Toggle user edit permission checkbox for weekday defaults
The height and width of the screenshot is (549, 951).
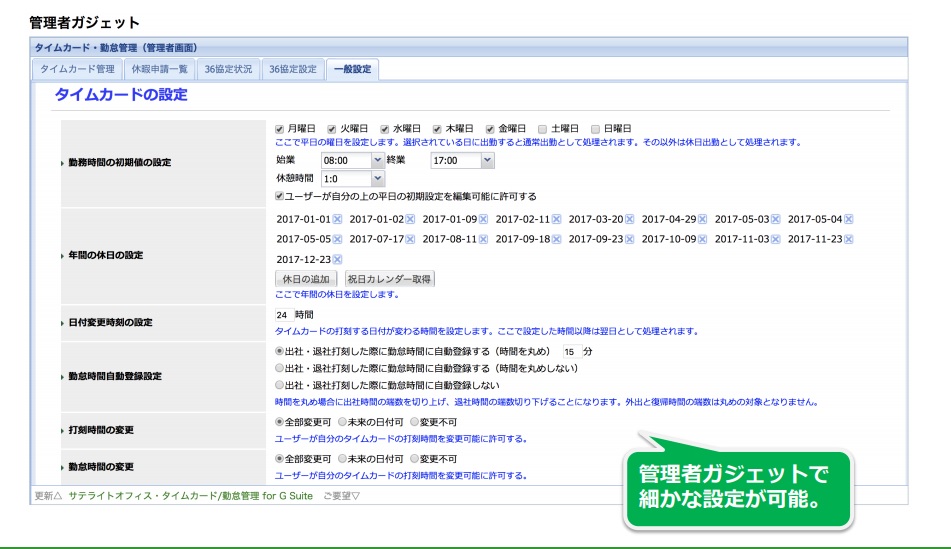click(x=280, y=196)
